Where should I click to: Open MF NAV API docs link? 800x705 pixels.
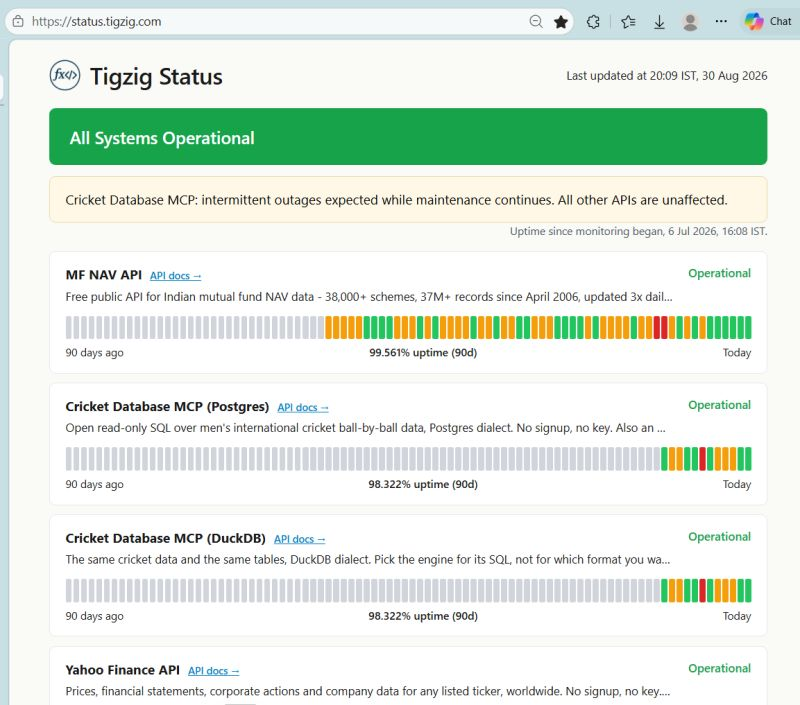(176, 276)
